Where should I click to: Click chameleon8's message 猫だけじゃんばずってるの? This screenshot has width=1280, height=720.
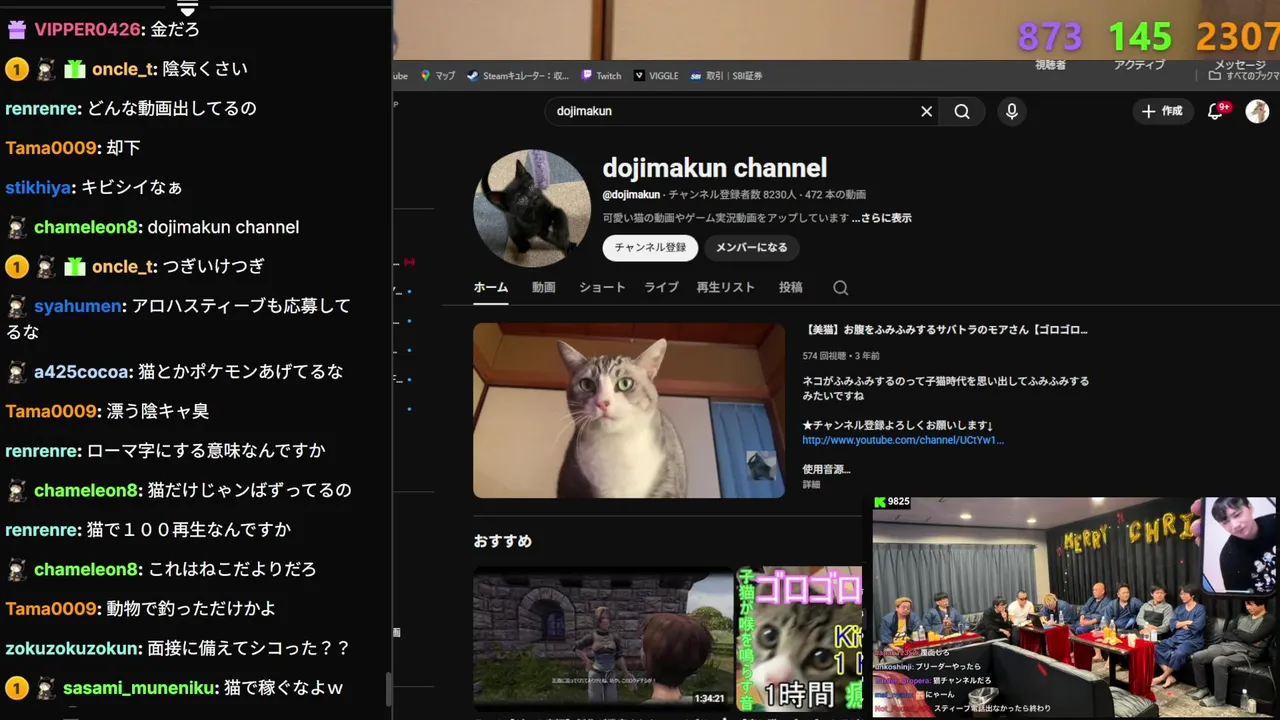[250, 490]
